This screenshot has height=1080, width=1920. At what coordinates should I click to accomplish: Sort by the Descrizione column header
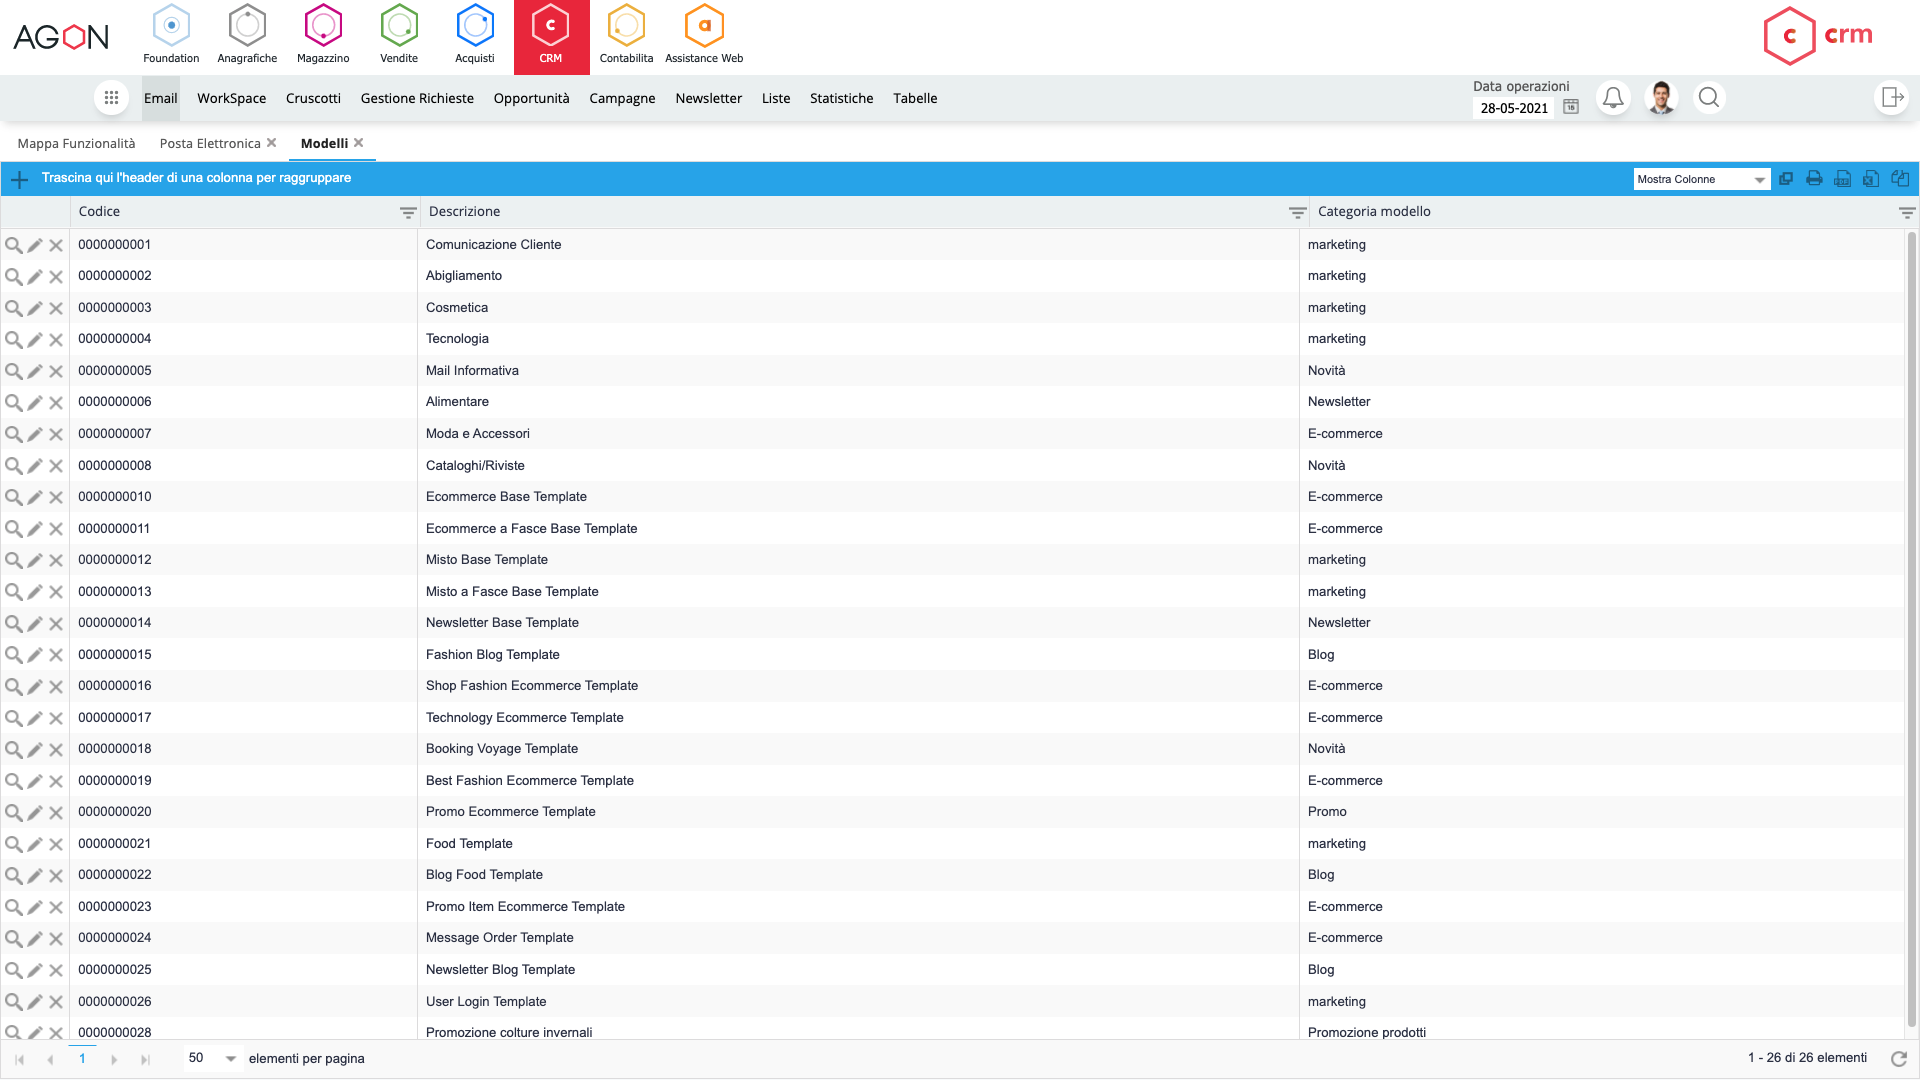click(x=464, y=212)
